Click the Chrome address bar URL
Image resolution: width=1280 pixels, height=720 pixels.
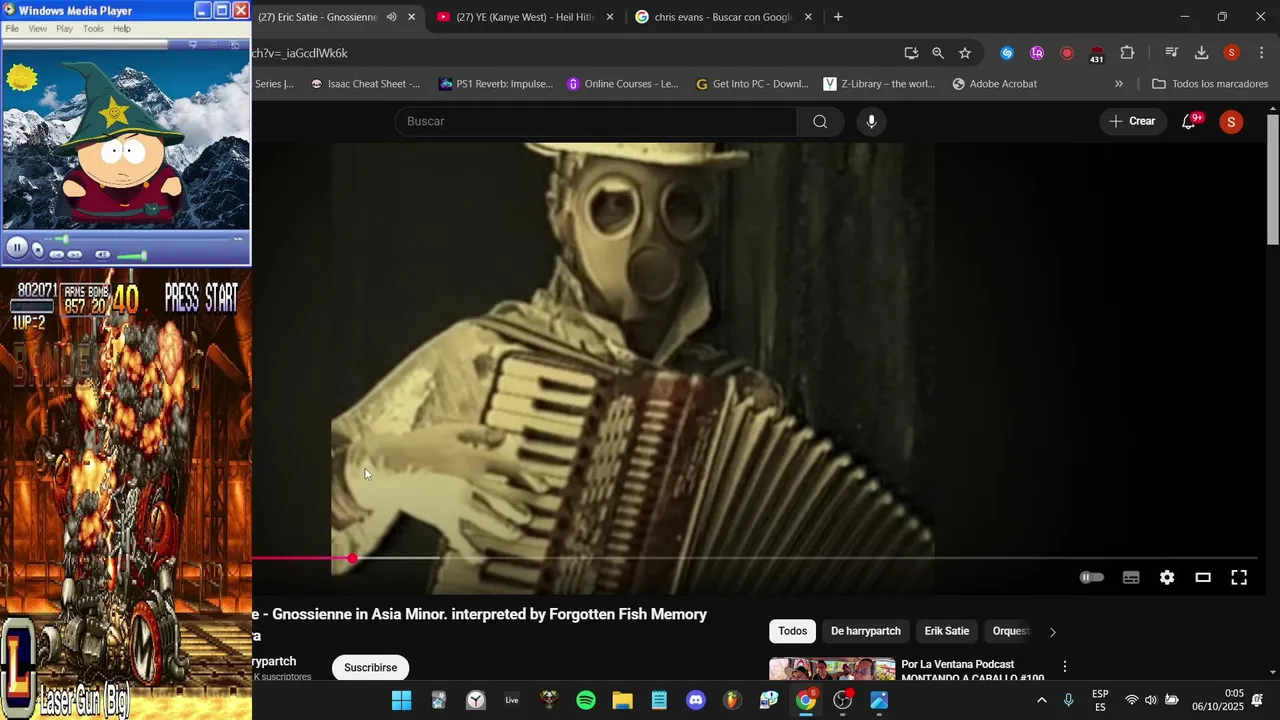[x=300, y=53]
